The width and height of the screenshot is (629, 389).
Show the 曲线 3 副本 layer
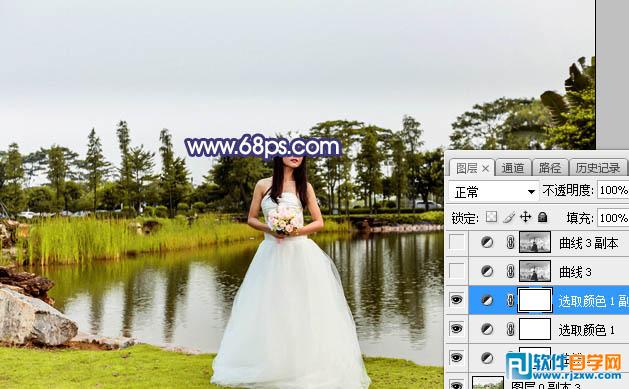click(457, 242)
